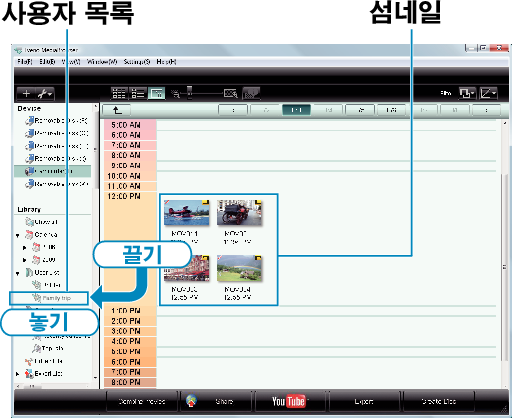Open the Settings menu

(137, 62)
